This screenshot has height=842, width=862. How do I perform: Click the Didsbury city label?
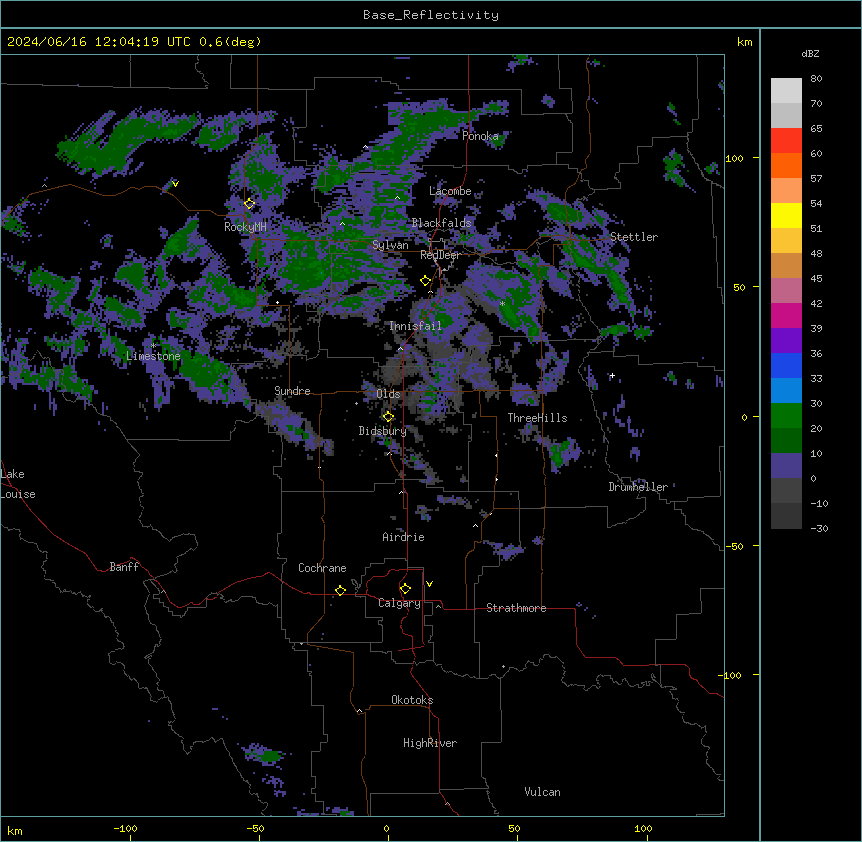pos(383,431)
